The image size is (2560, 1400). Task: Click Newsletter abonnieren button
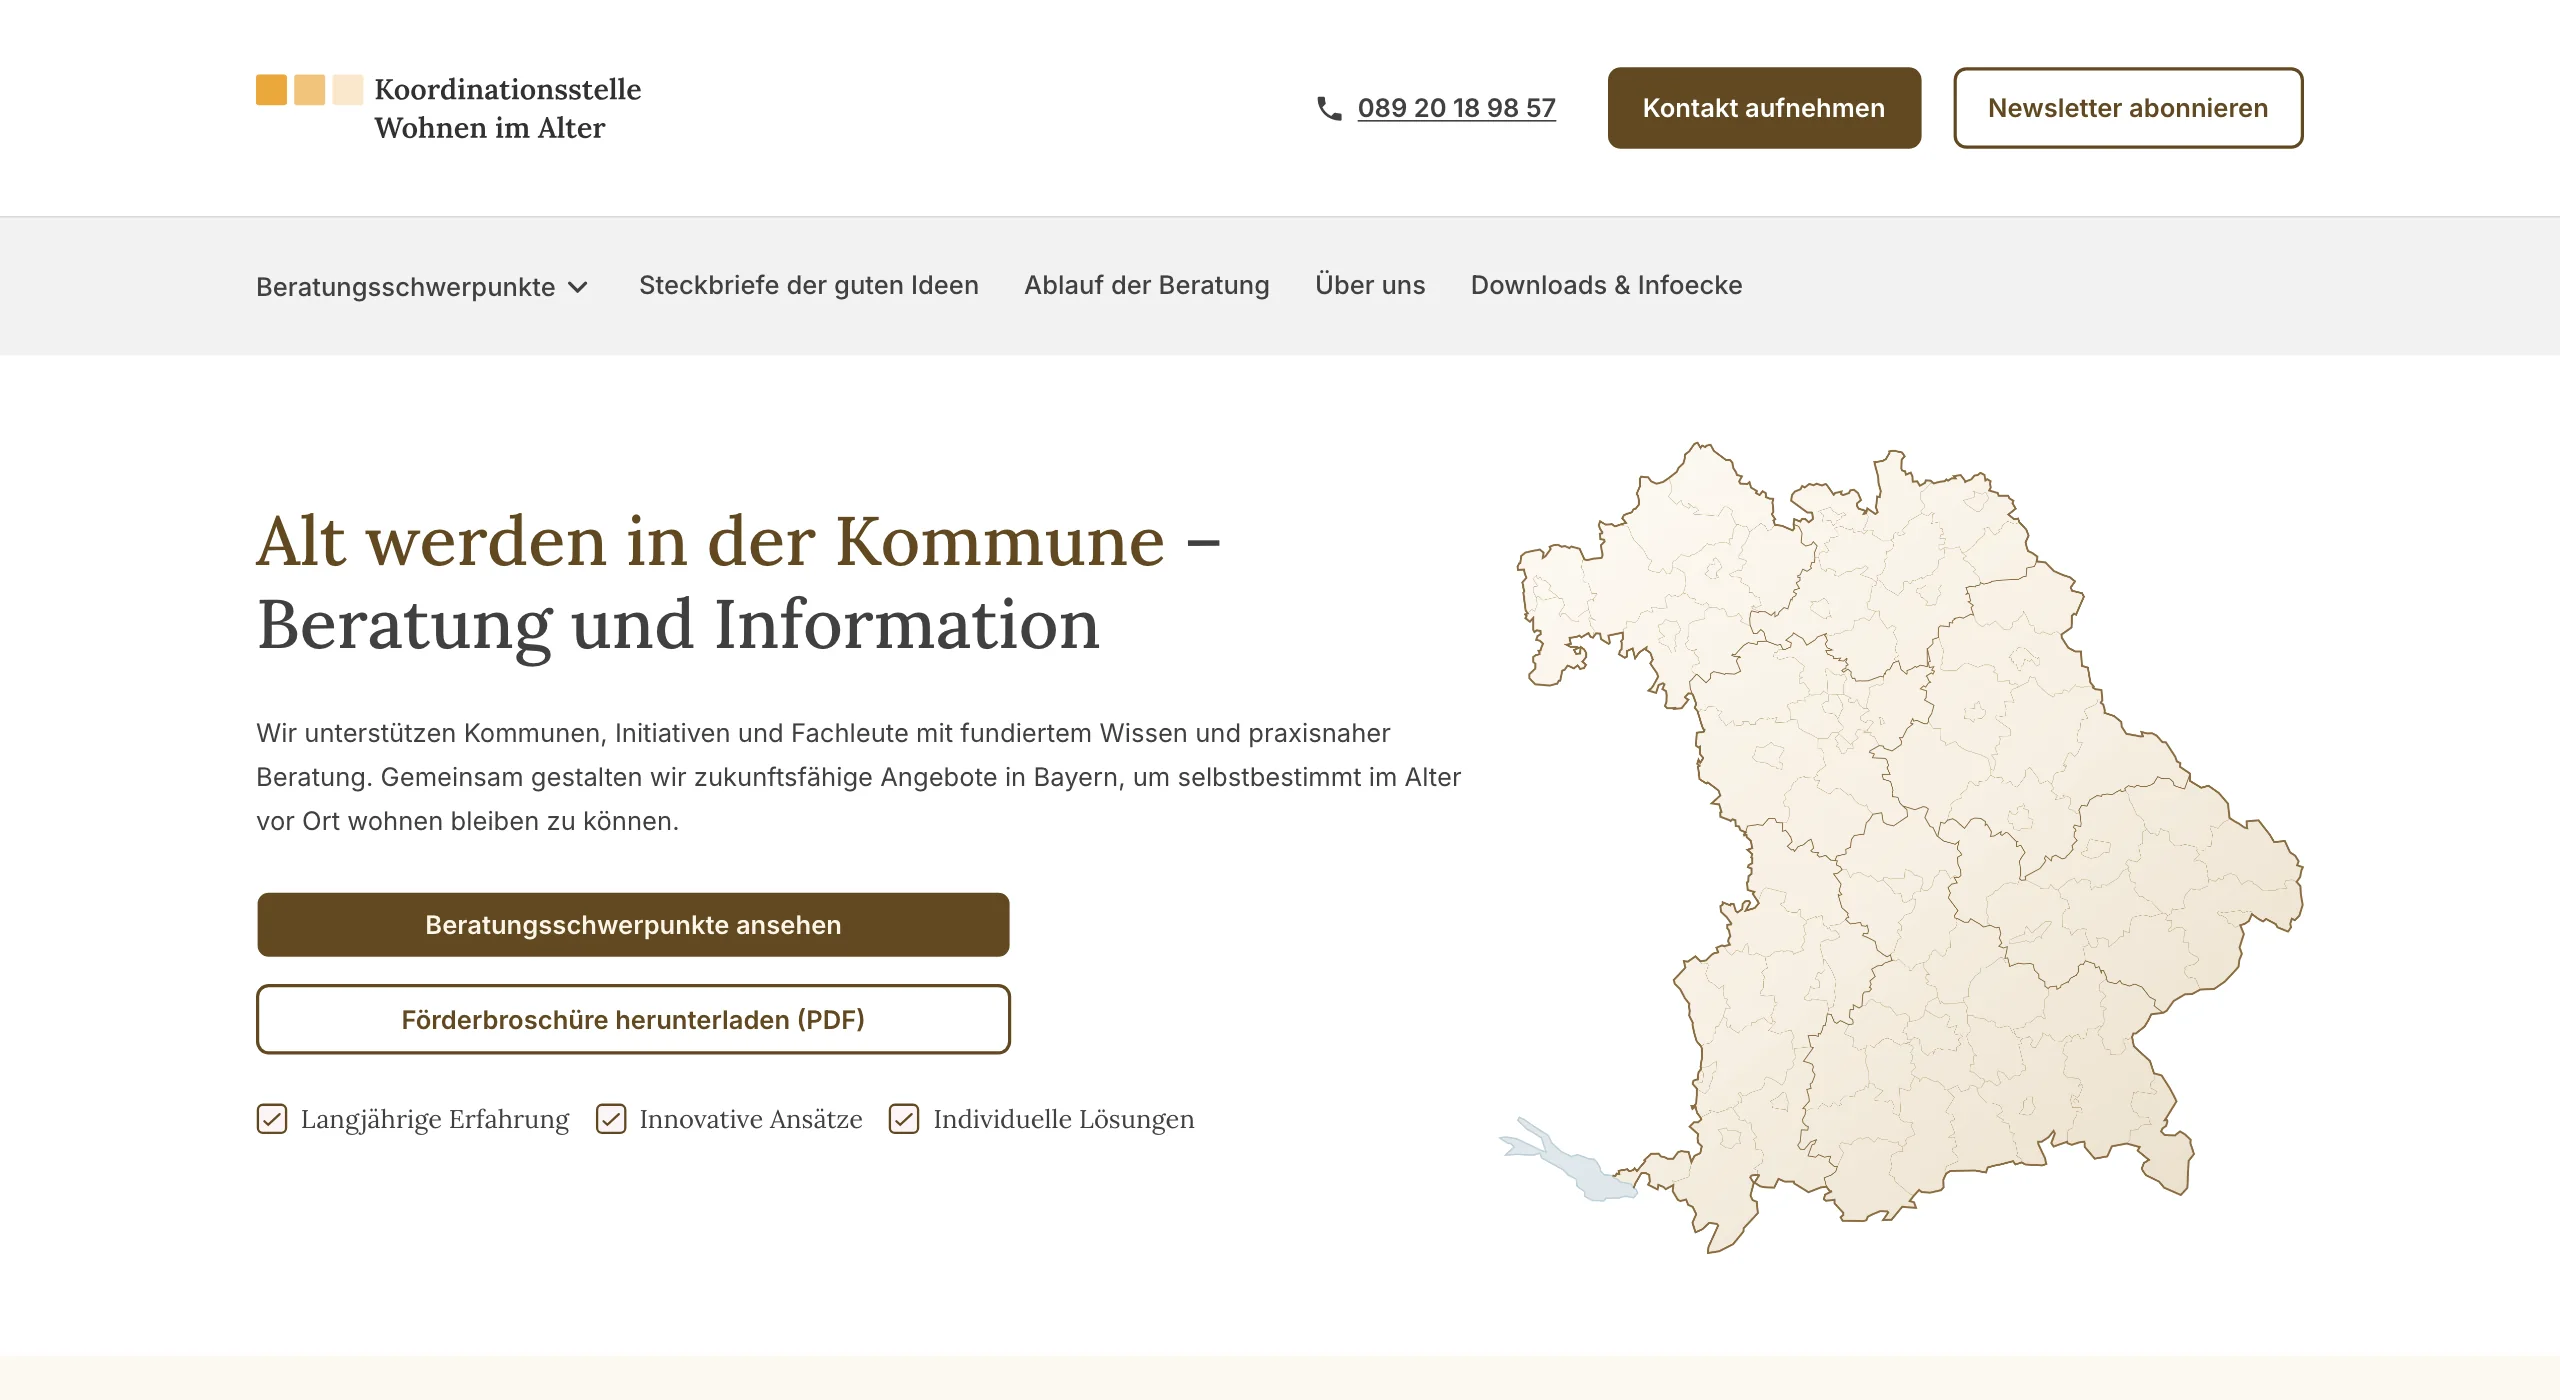2128,108
